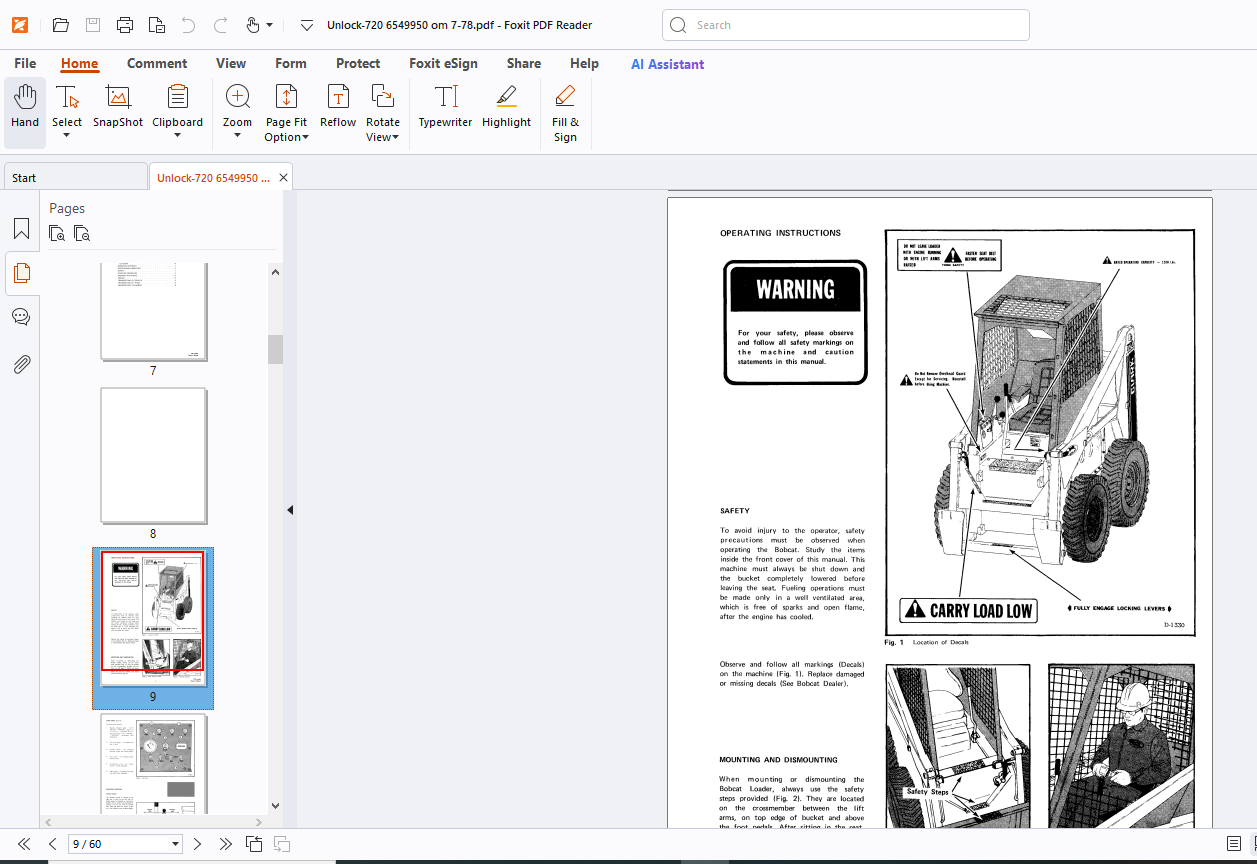Click the Undo arrow
The height and width of the screenshot is (864, 1257).
pyautogui.click(x=189, y=25)
